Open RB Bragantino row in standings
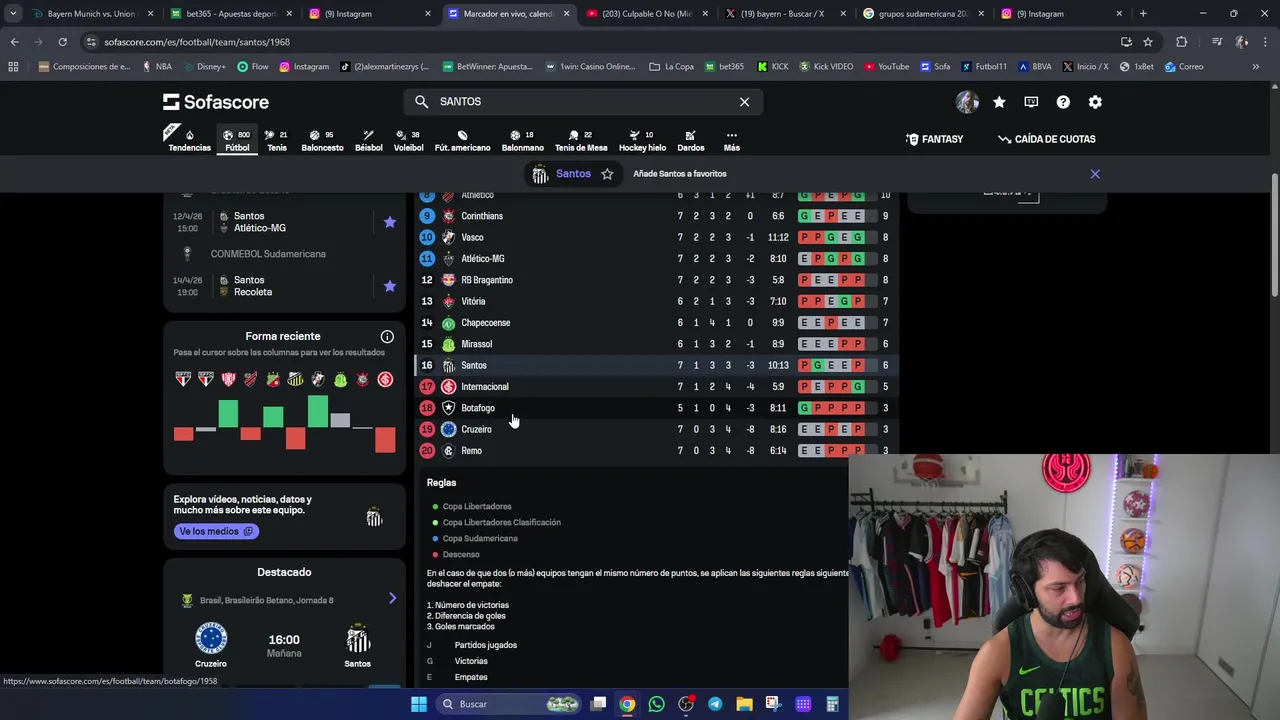 tap(655, 280)
